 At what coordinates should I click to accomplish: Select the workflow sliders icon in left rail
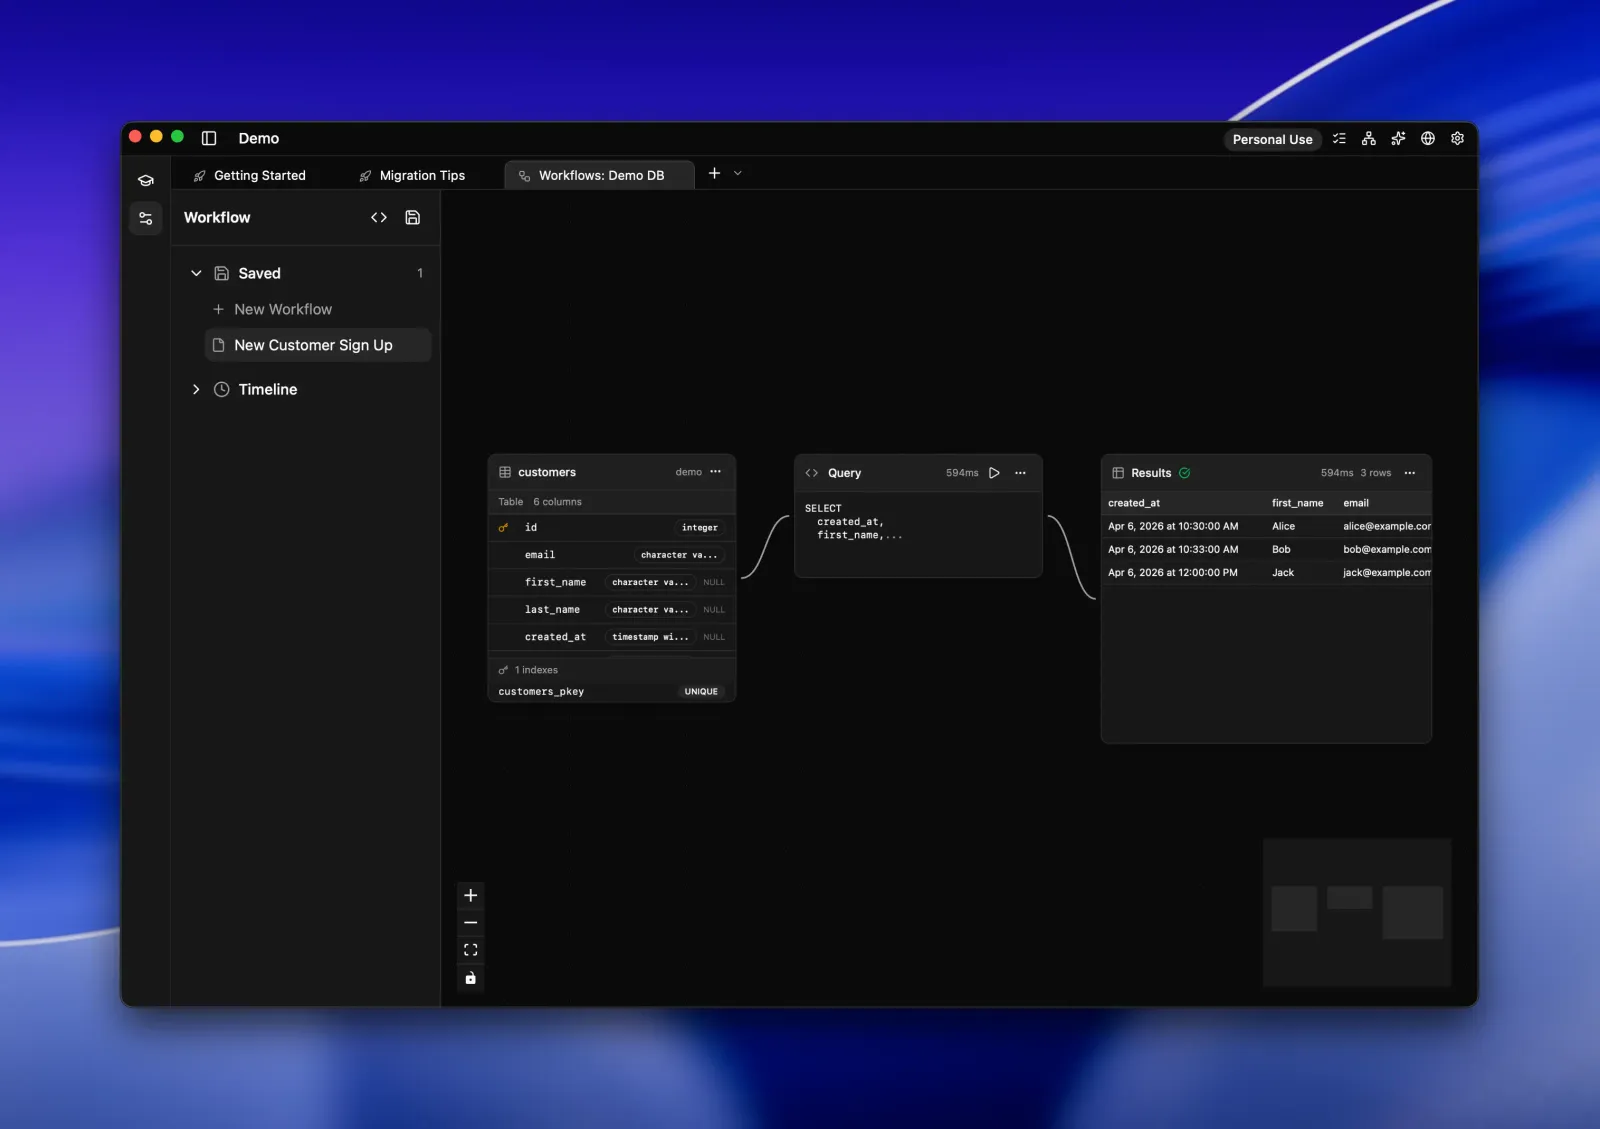pyautogui.click(x=146, y=218)
